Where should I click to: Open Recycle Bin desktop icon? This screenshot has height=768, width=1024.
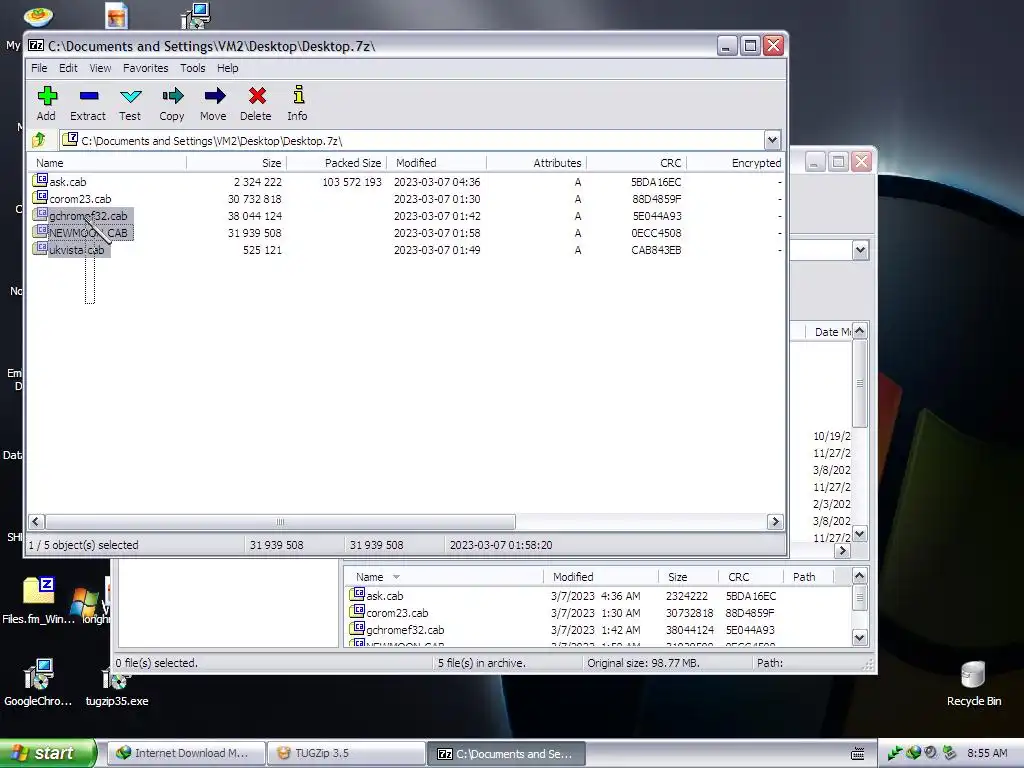click(x=974, y=683)
